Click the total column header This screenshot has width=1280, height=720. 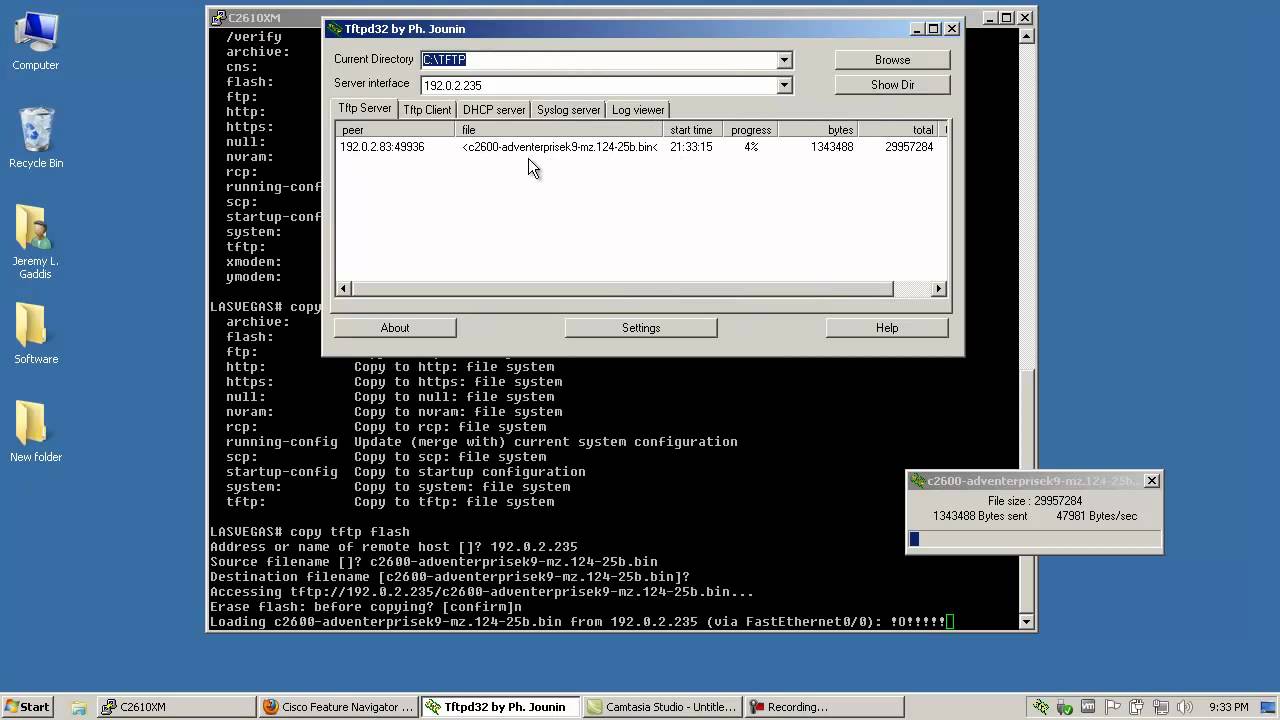(898, 130)
